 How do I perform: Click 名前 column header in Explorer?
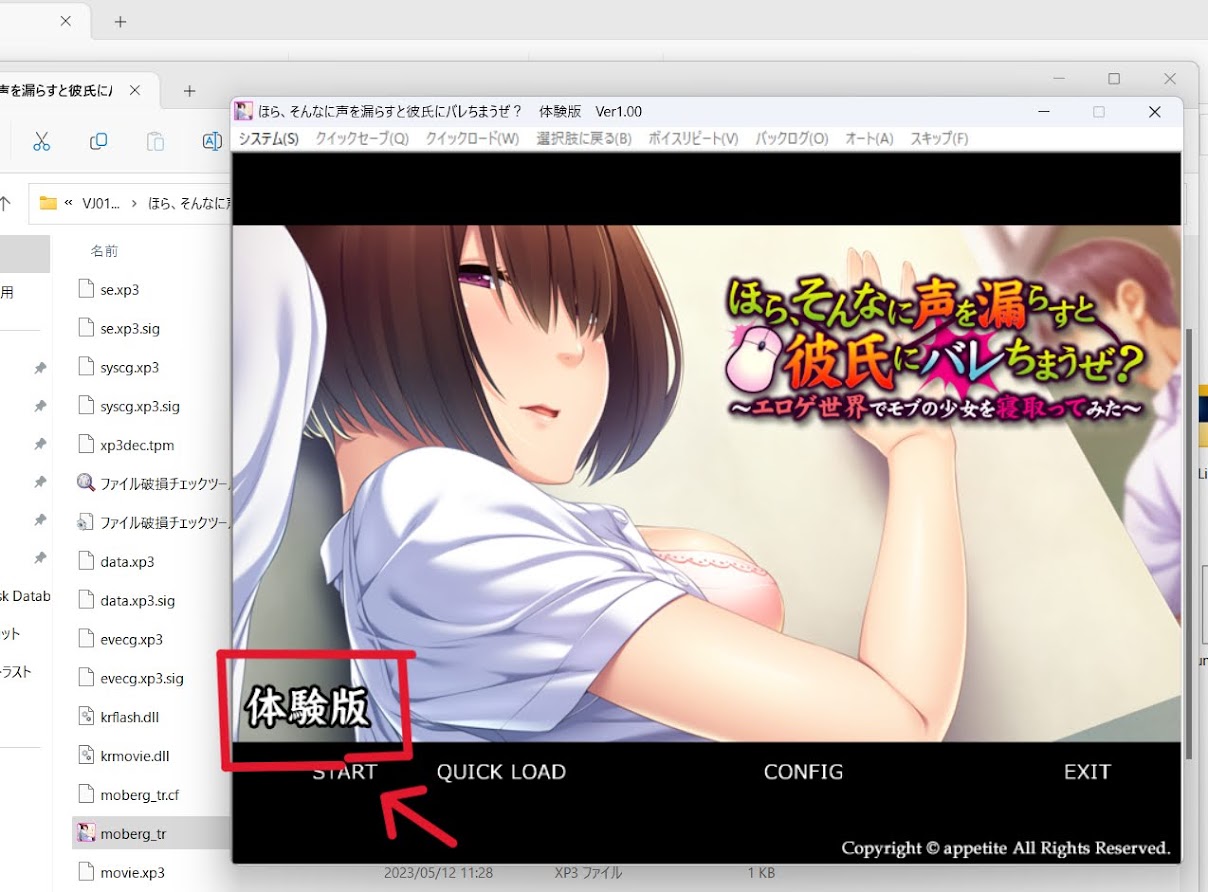tap(104, 251)
